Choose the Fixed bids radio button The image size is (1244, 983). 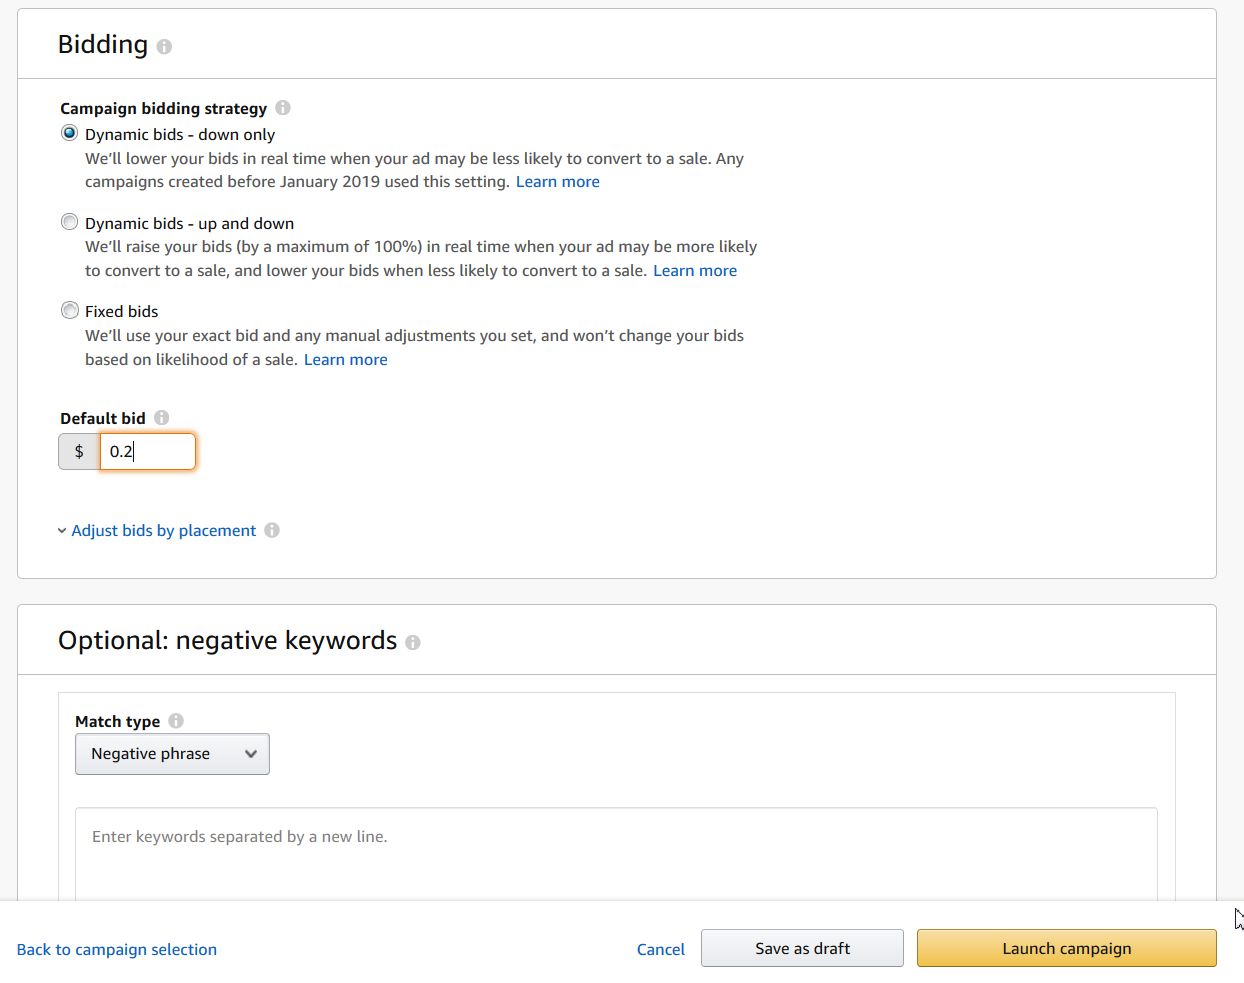tap(70, 311)
